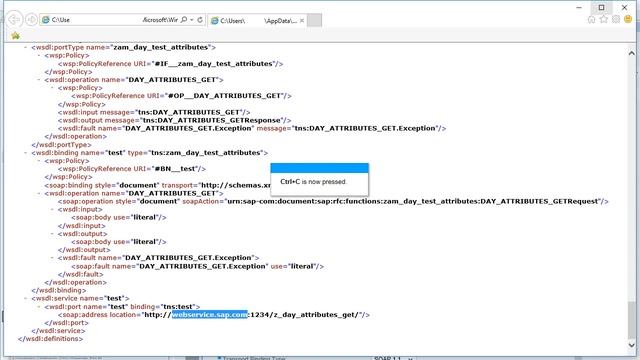This screenshot has height=360, width=640.
Task: Click ":1234/z_day_attributes_get/" in soap:address
Action: pyautogui.click(x=303, y=314)
